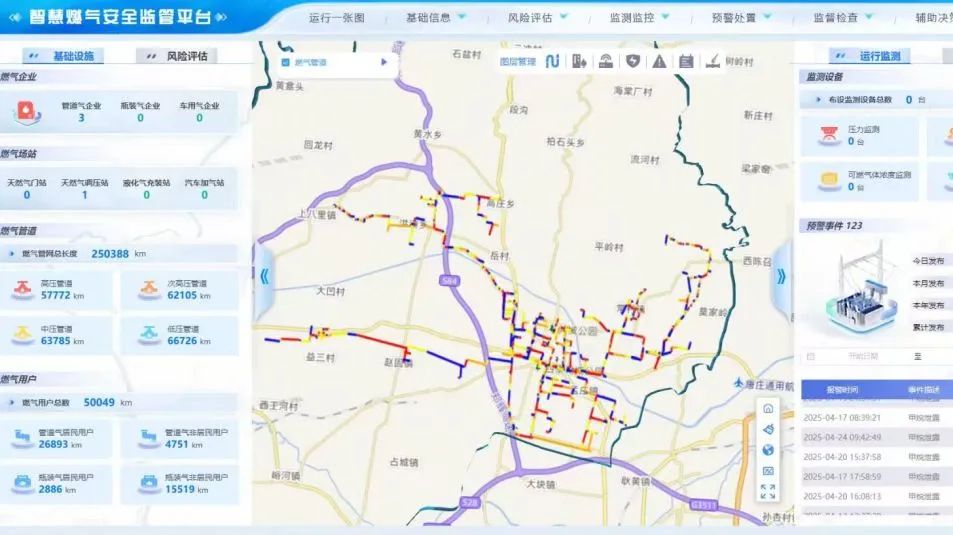This screenshot has height=535, width=953.
Task: Open the 监督检查 dropdown menu
Action: [x=843, y=18]
